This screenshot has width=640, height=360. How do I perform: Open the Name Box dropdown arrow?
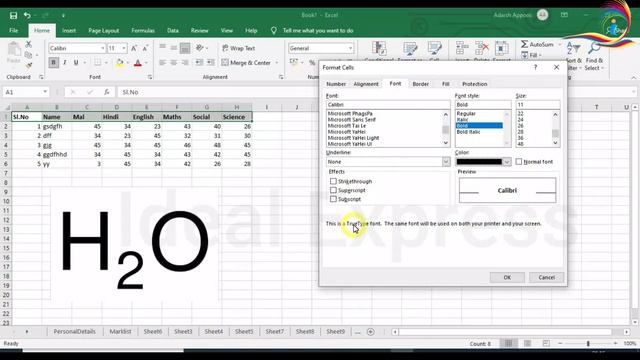pos(45,92)
